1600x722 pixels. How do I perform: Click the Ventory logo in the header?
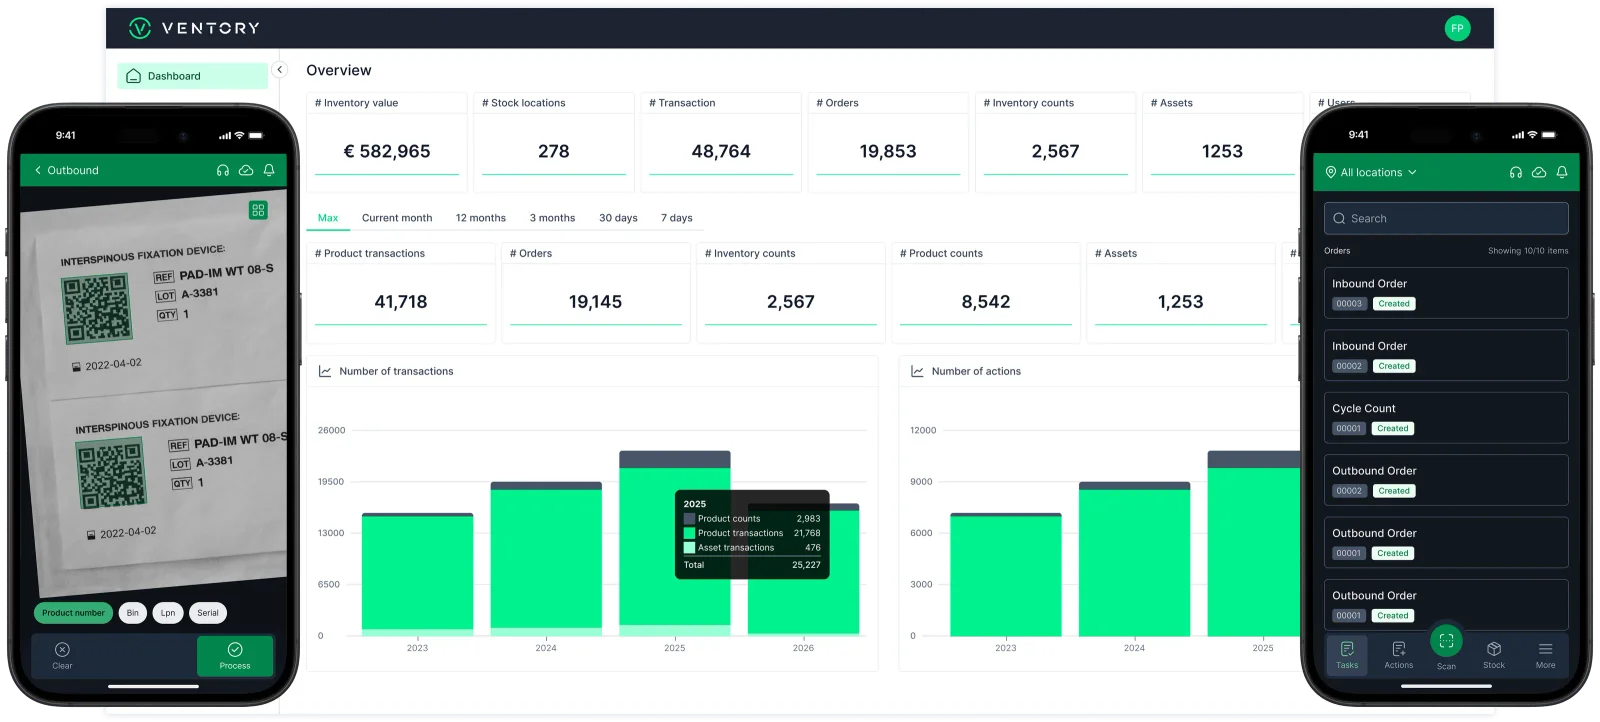coord(194,28)
